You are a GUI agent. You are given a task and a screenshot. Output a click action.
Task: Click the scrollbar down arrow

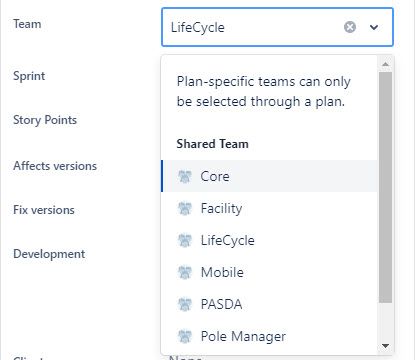click(x=385, y=346)
